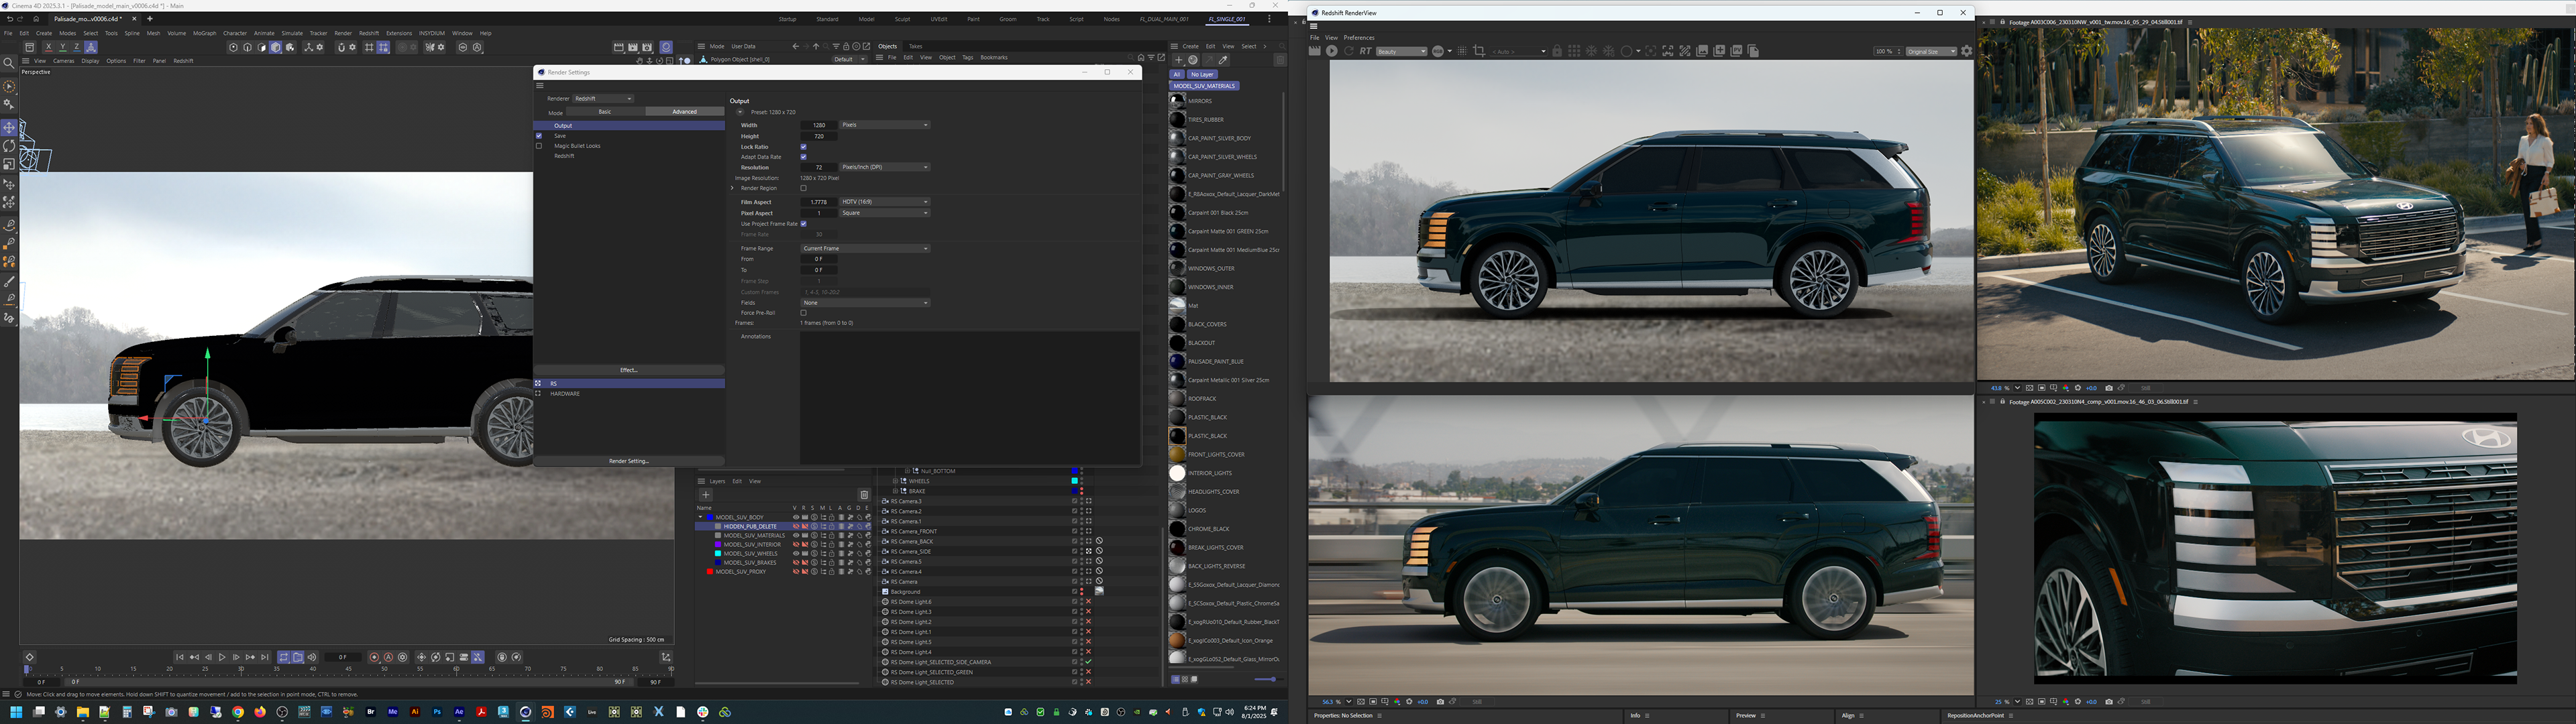2576x724 pixels.
Task: Toggle X axis lock in toolbar
Action: click(x=48, y=47)
